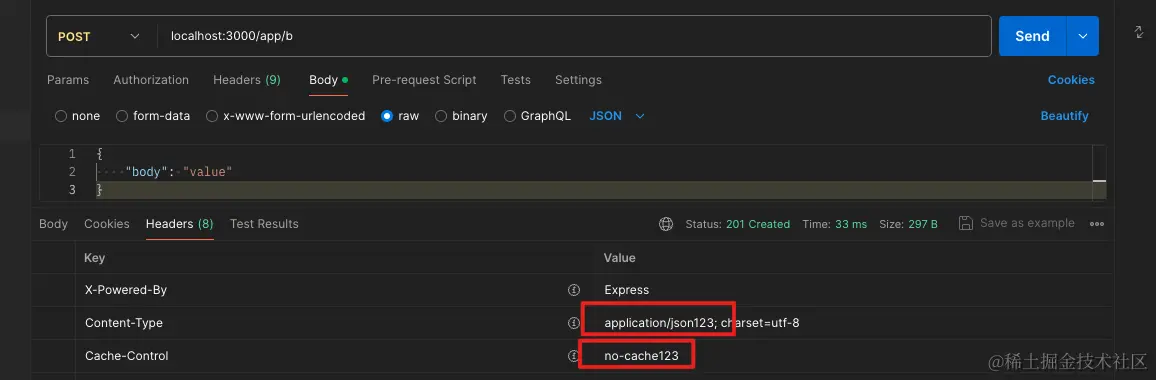Select the none body type radio
This screenshot has width=1156, height=380.
click(60, 116)
